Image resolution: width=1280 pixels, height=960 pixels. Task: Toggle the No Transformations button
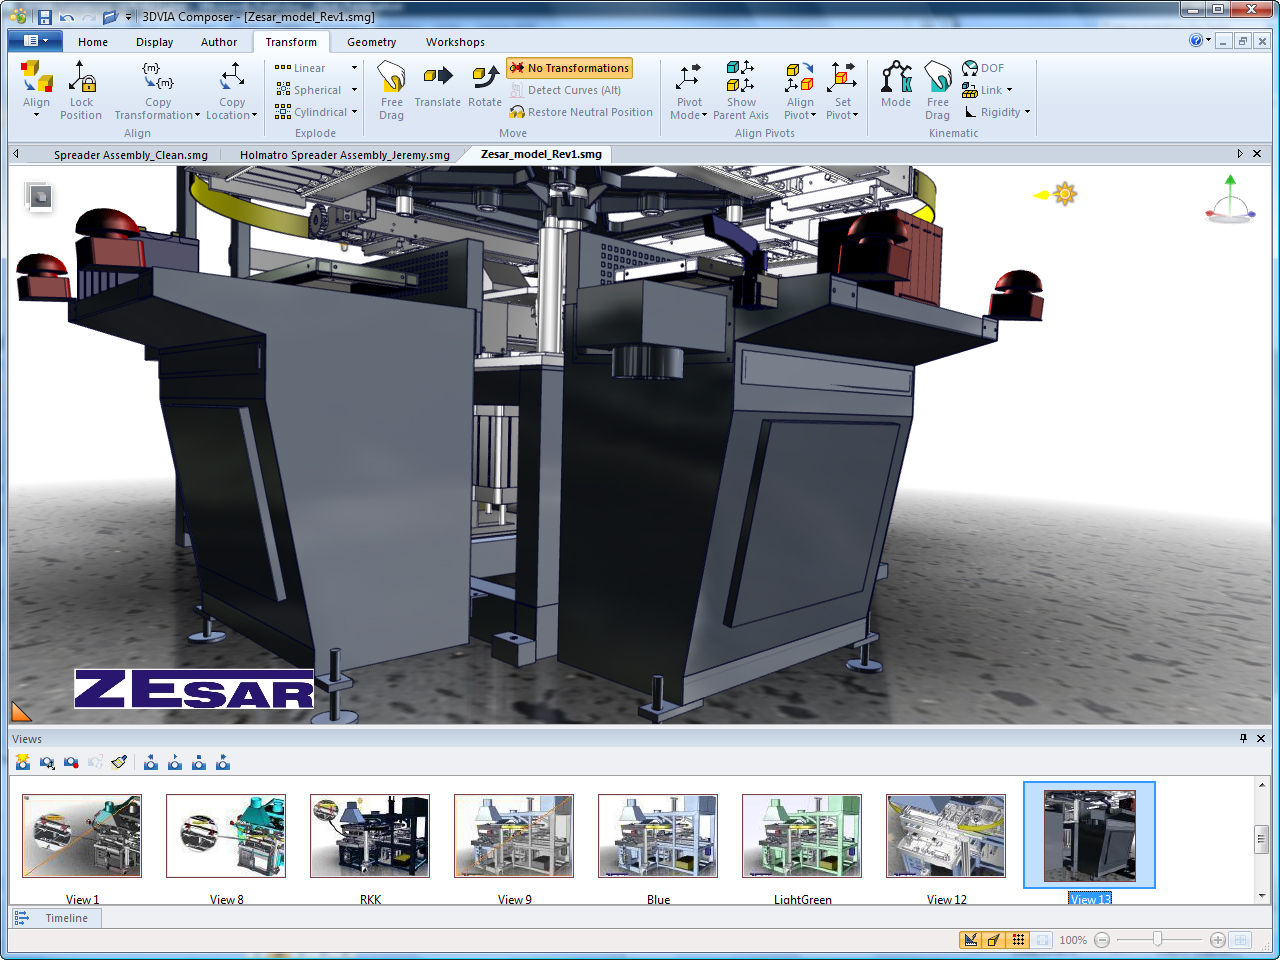click(x=570, y=68)
